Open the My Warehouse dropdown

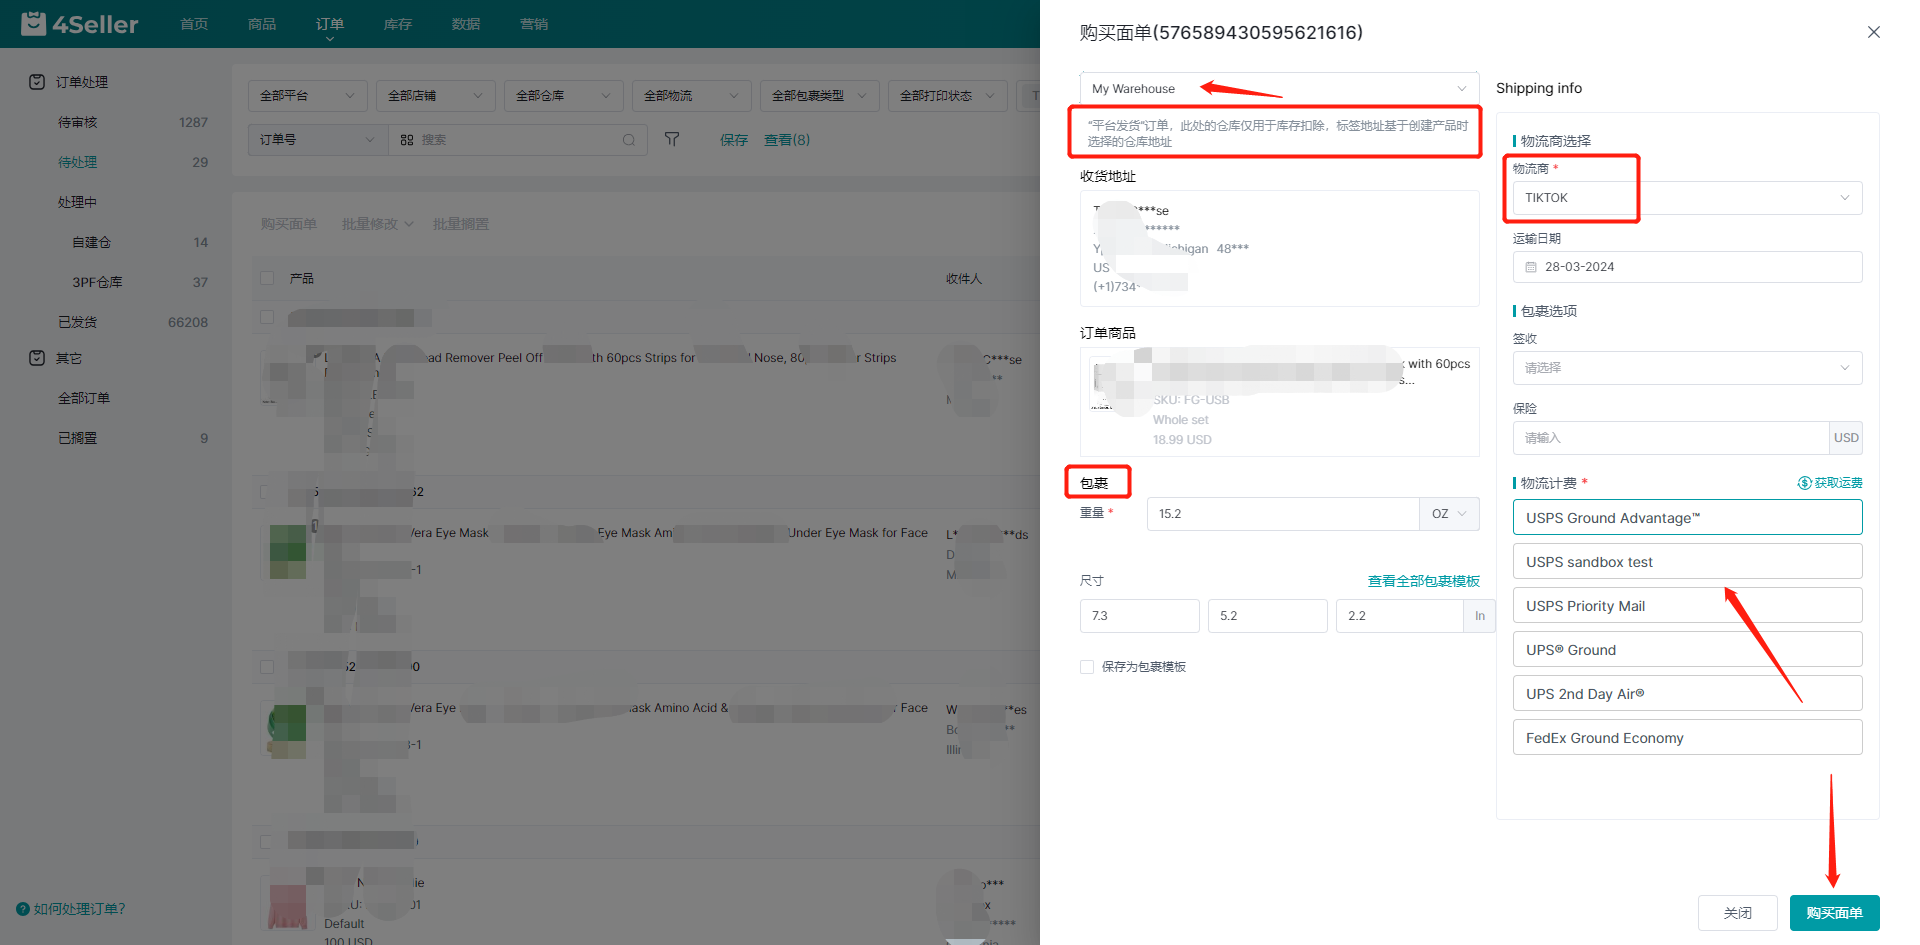(x=1279, y=89)
